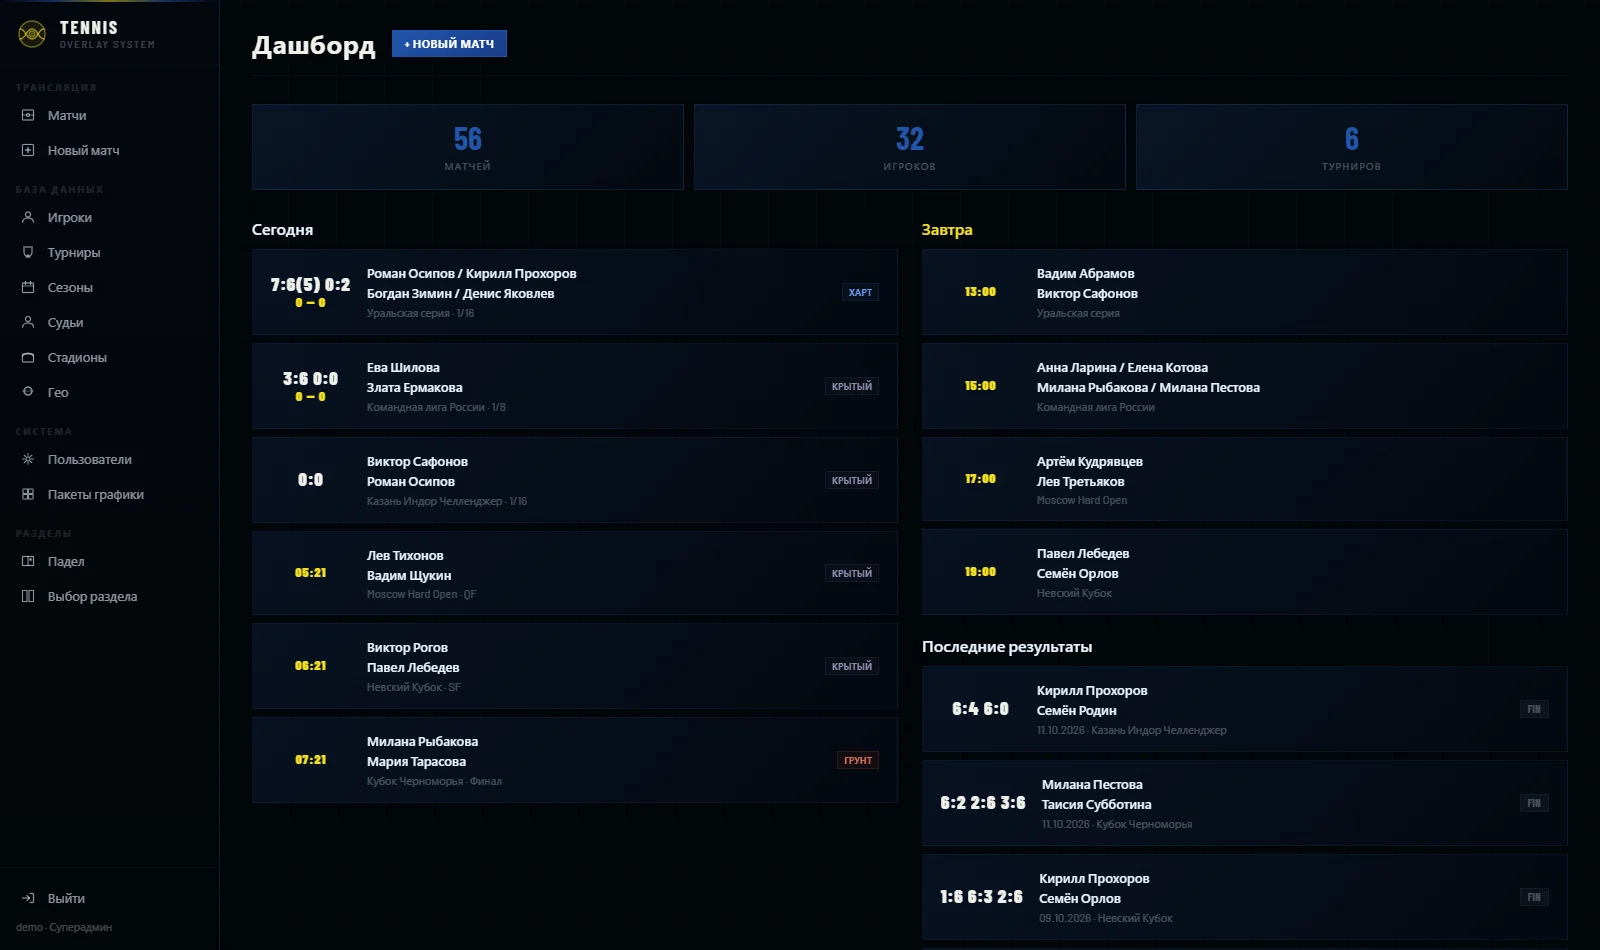Click the Пакеты графики grid icon
Image resolution: width=1600 pixels, height=950 pixels.
[x=28, y=494]
